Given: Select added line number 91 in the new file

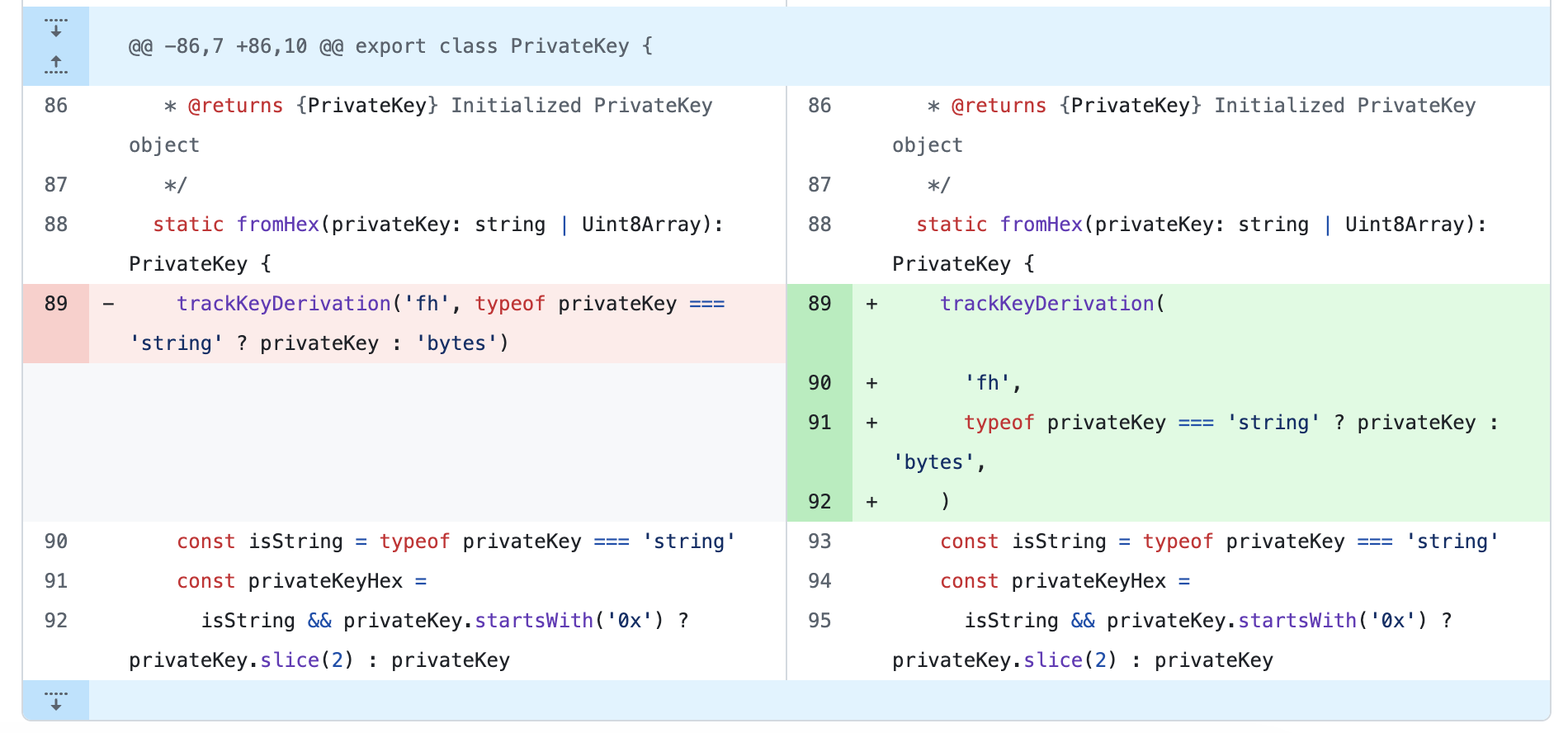Looking at the screenshot, I should click(x=819, y=422).
